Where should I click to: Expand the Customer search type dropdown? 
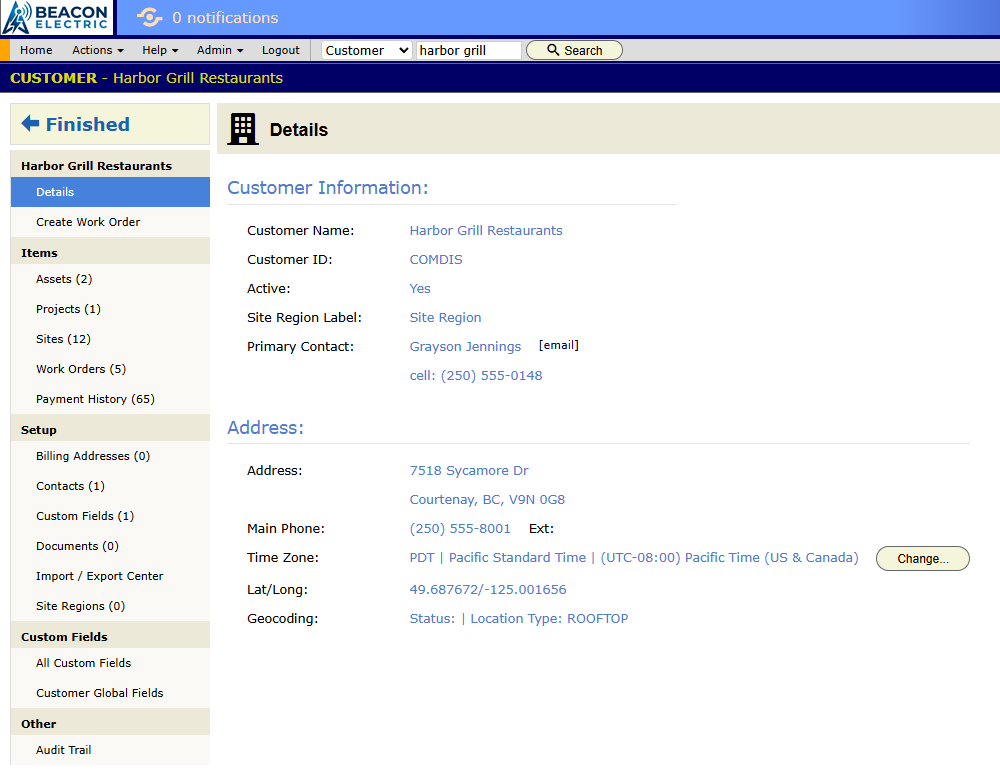coord(366,50)
